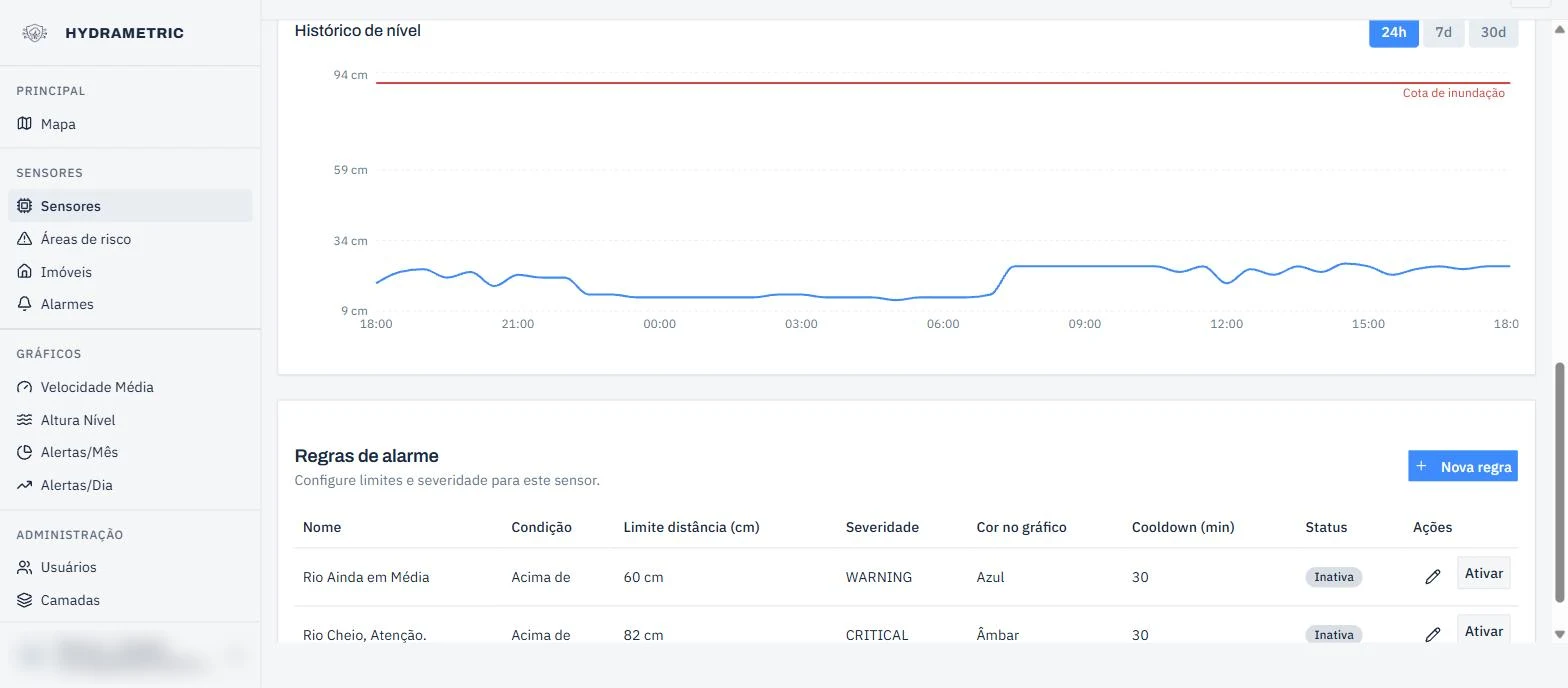Open the Mapa menu item
The image size is (1568, 688).
130,124
